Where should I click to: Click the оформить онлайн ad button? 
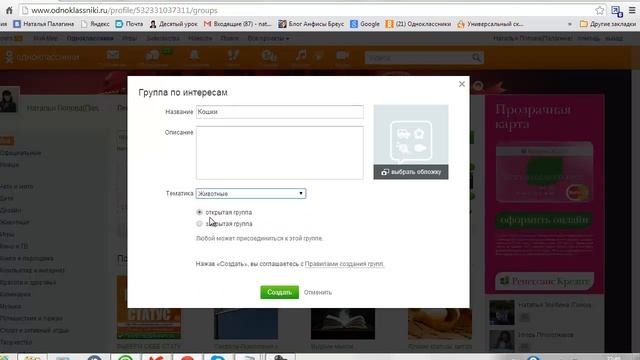click(x=544, y=220)
